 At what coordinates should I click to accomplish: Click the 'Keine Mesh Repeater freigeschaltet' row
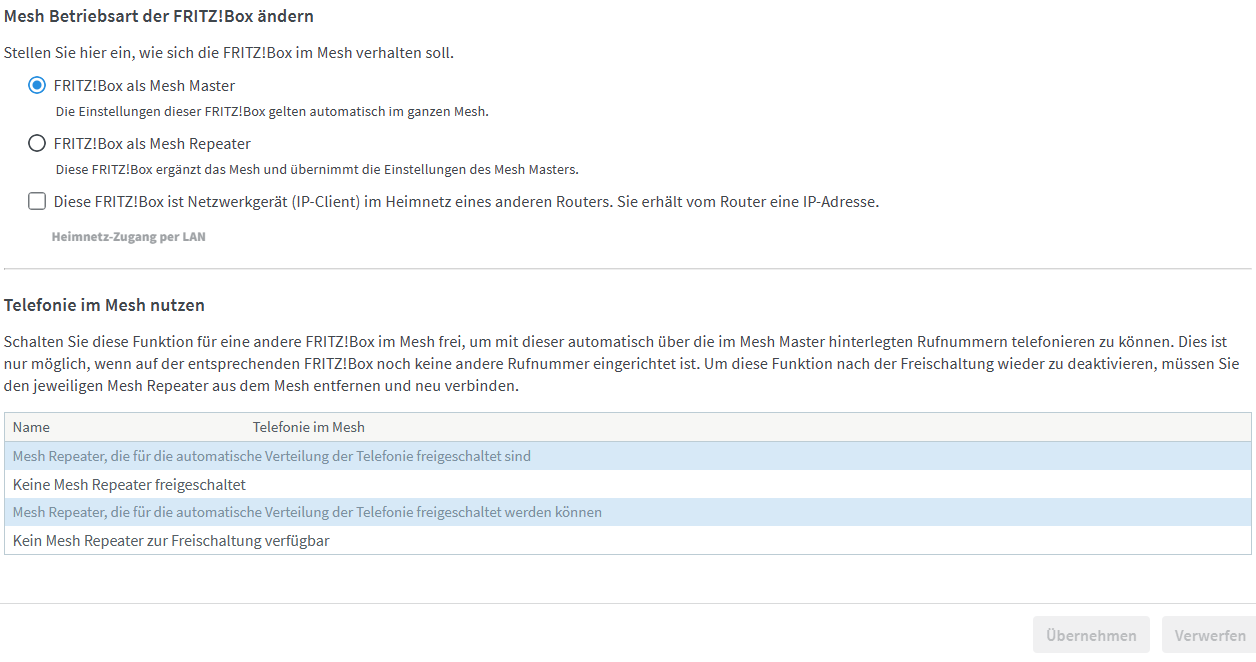tap(628, 484)
